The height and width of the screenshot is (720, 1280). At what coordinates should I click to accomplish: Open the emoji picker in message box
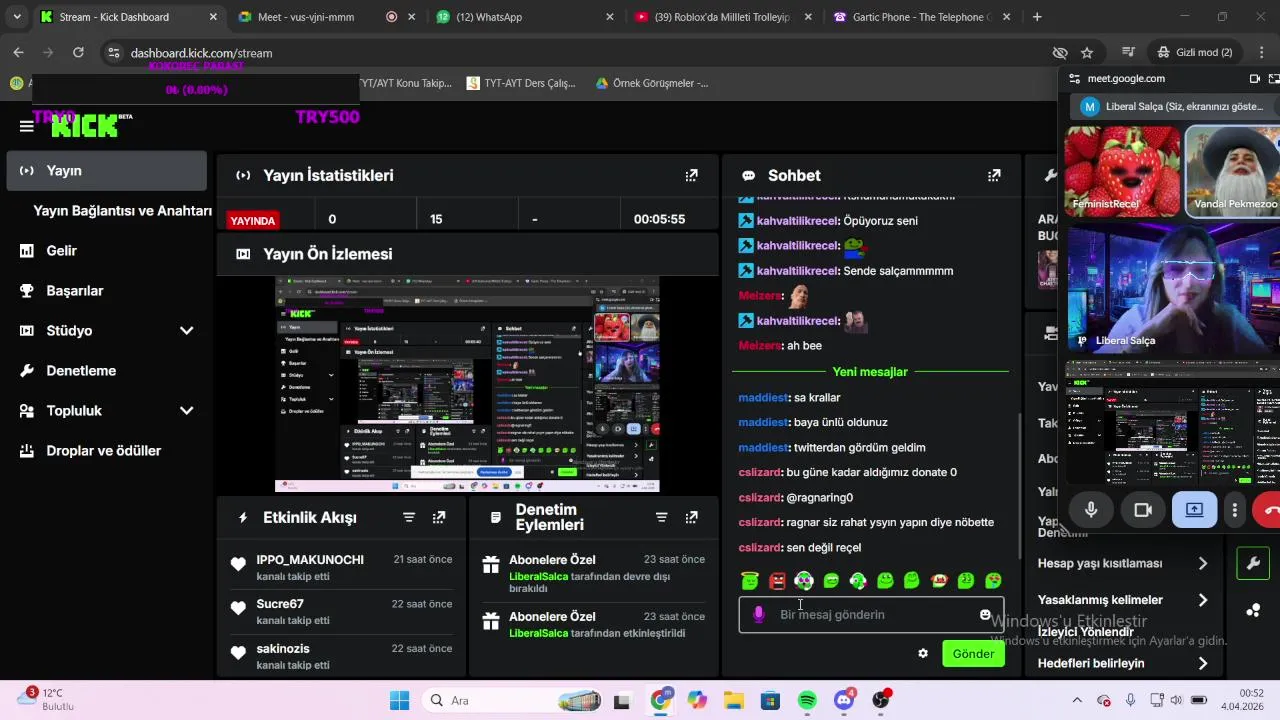pyautogui.click(x=985, y=614)
